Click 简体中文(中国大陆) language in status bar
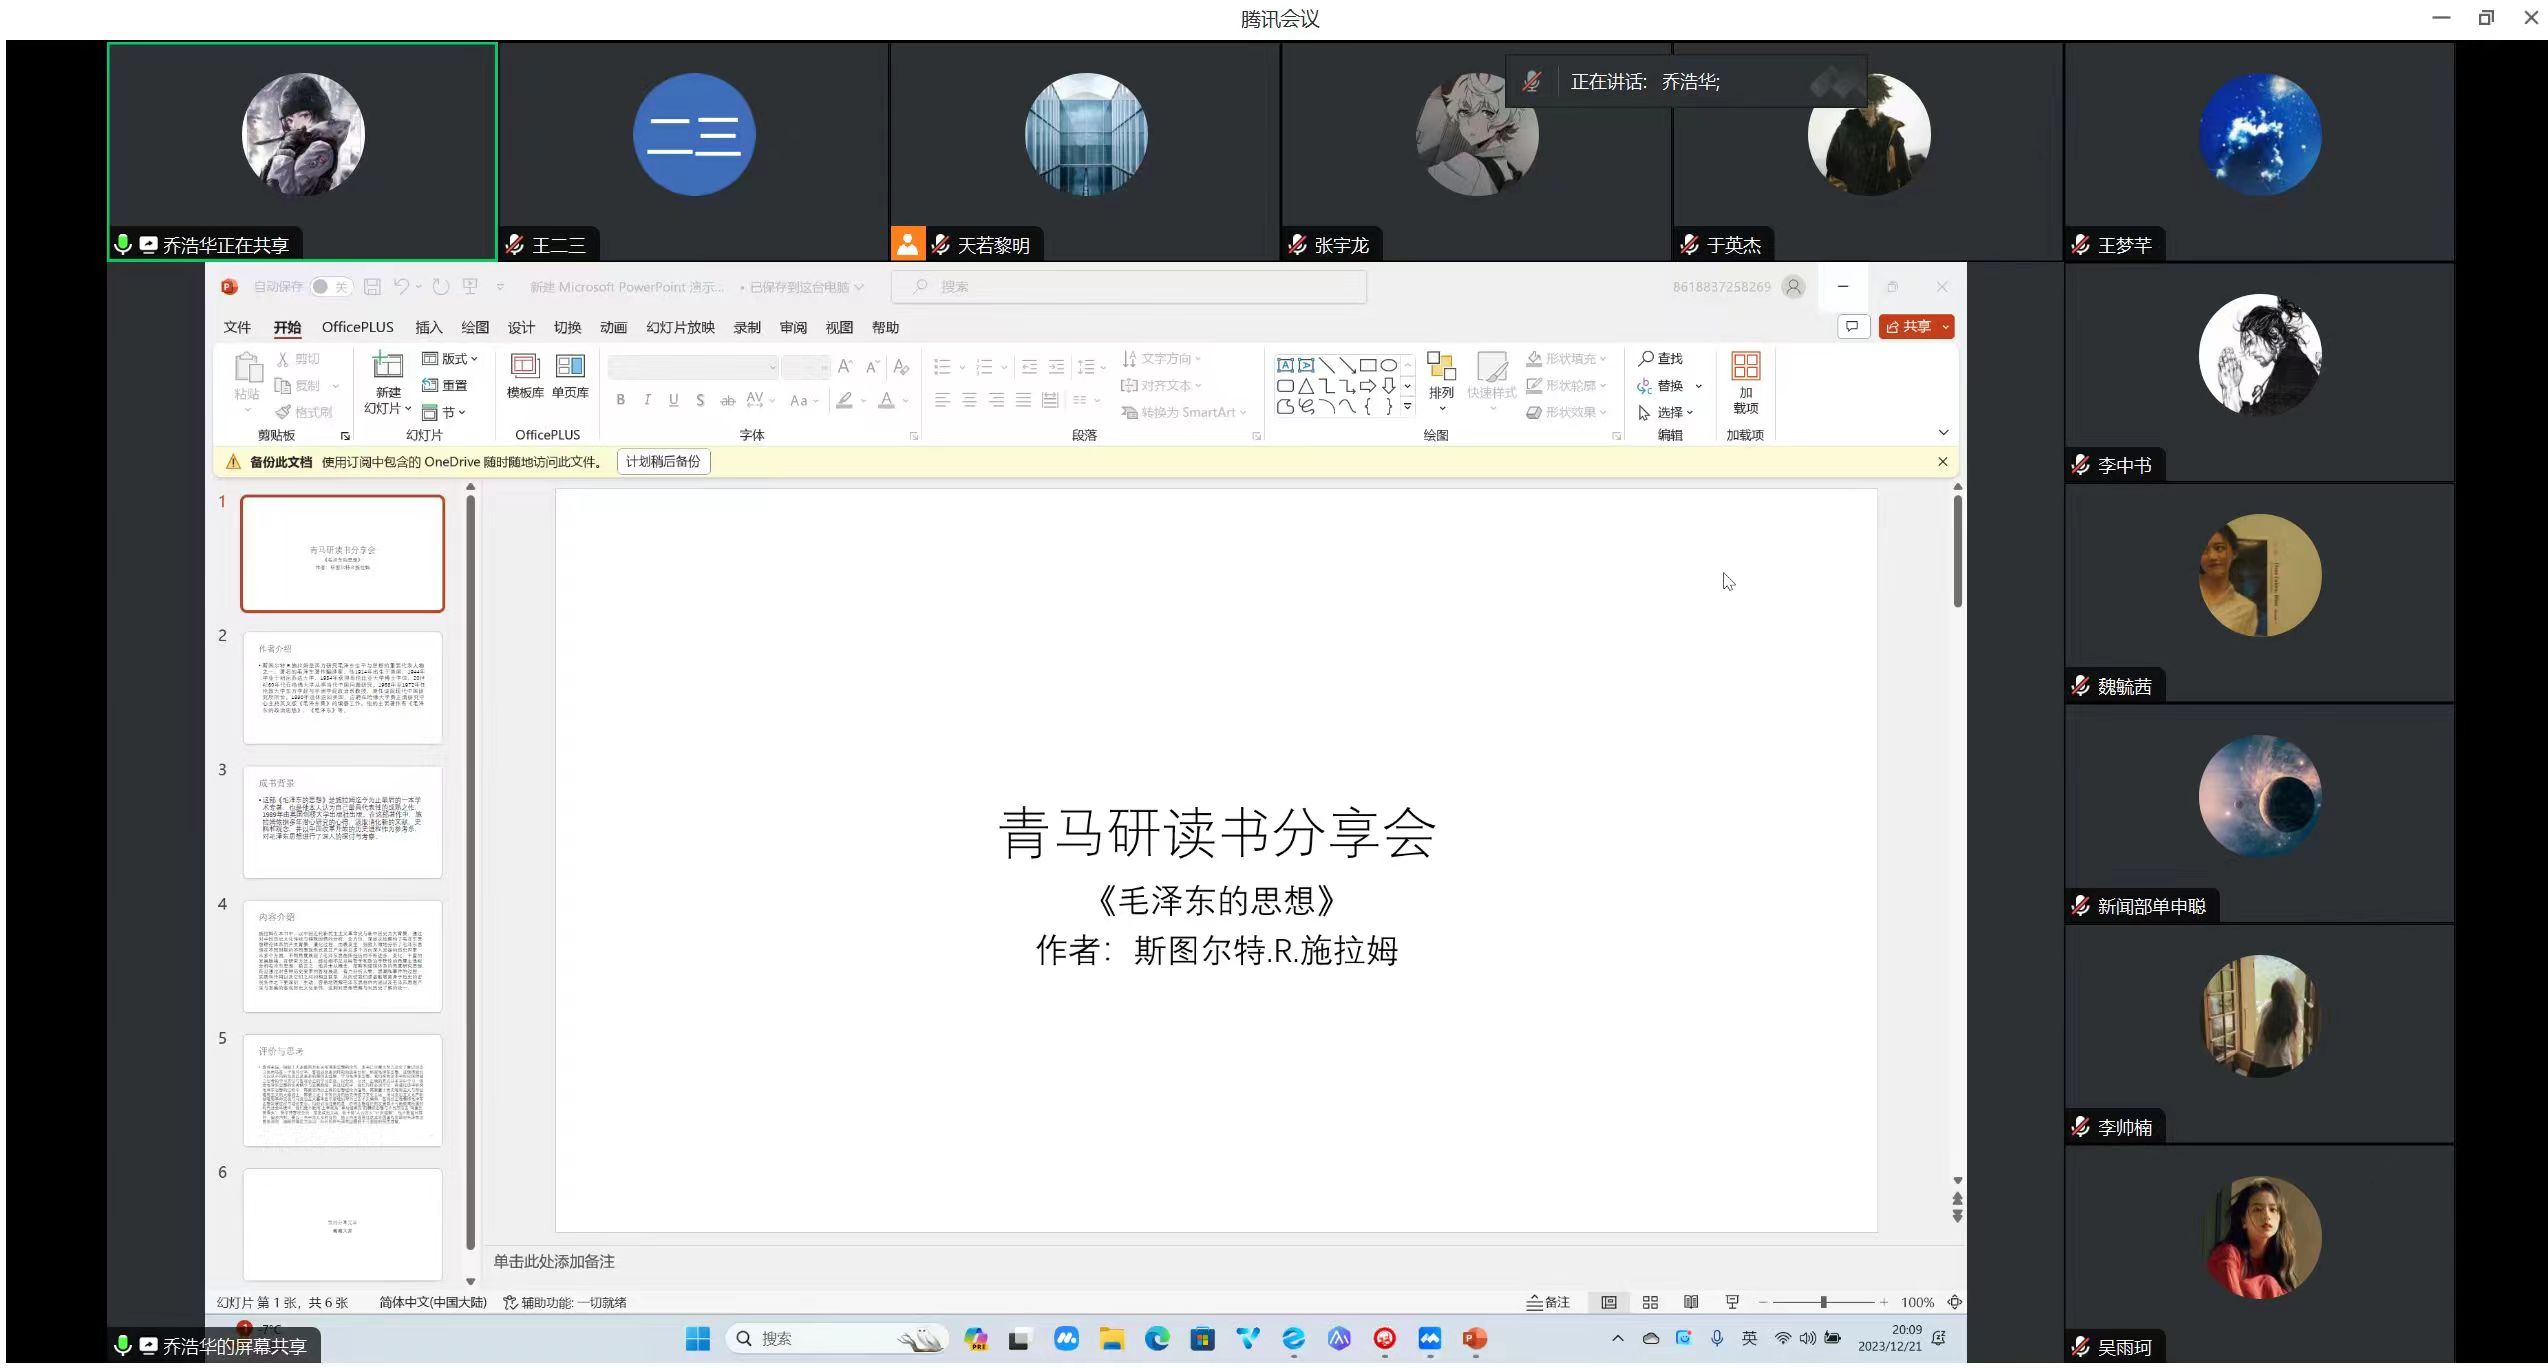 [433, 1302]
